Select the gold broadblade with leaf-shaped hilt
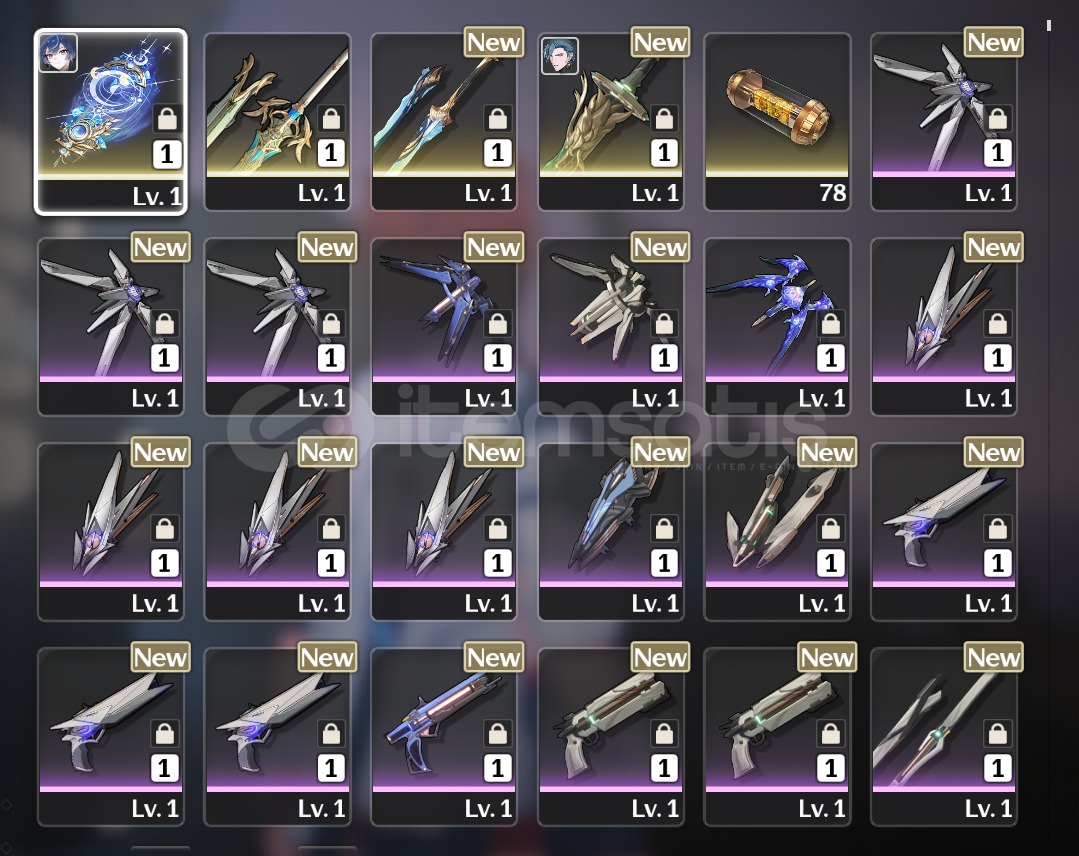The width and height of the screenshot is (1079, 856). point(277,122)
